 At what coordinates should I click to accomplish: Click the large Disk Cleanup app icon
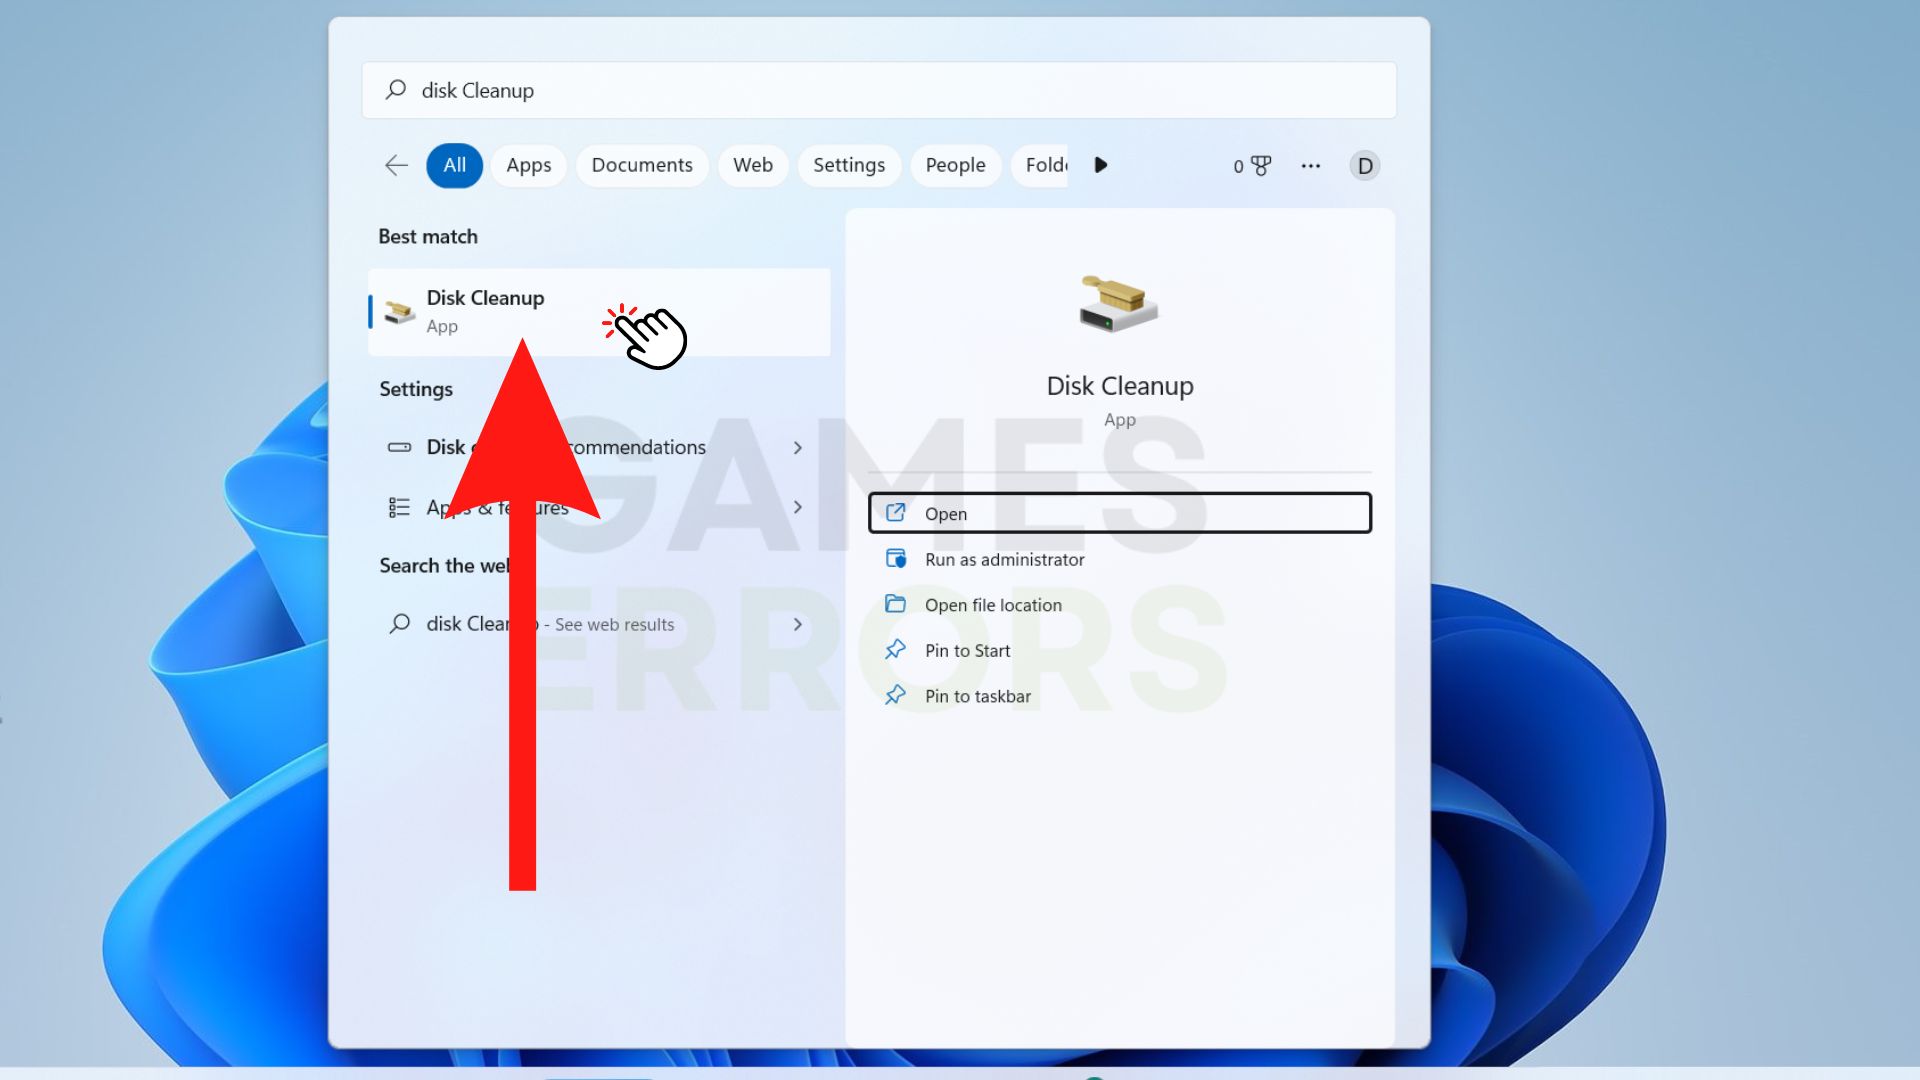[x=1118, y=305]
